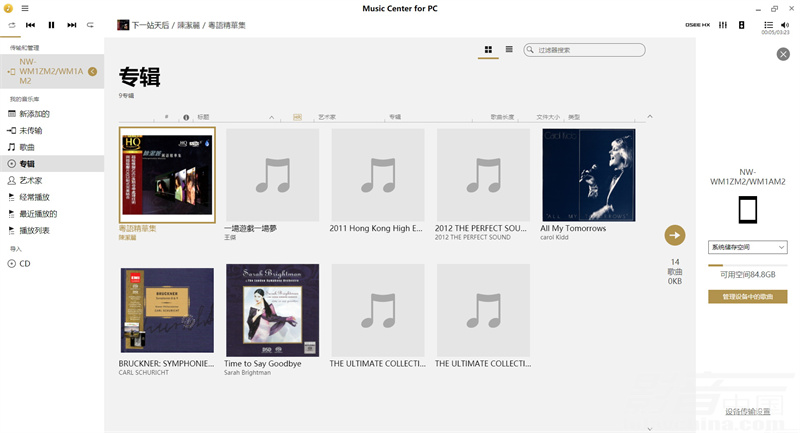Skip to the previous track
800x433 pixels.
(31, 24)
